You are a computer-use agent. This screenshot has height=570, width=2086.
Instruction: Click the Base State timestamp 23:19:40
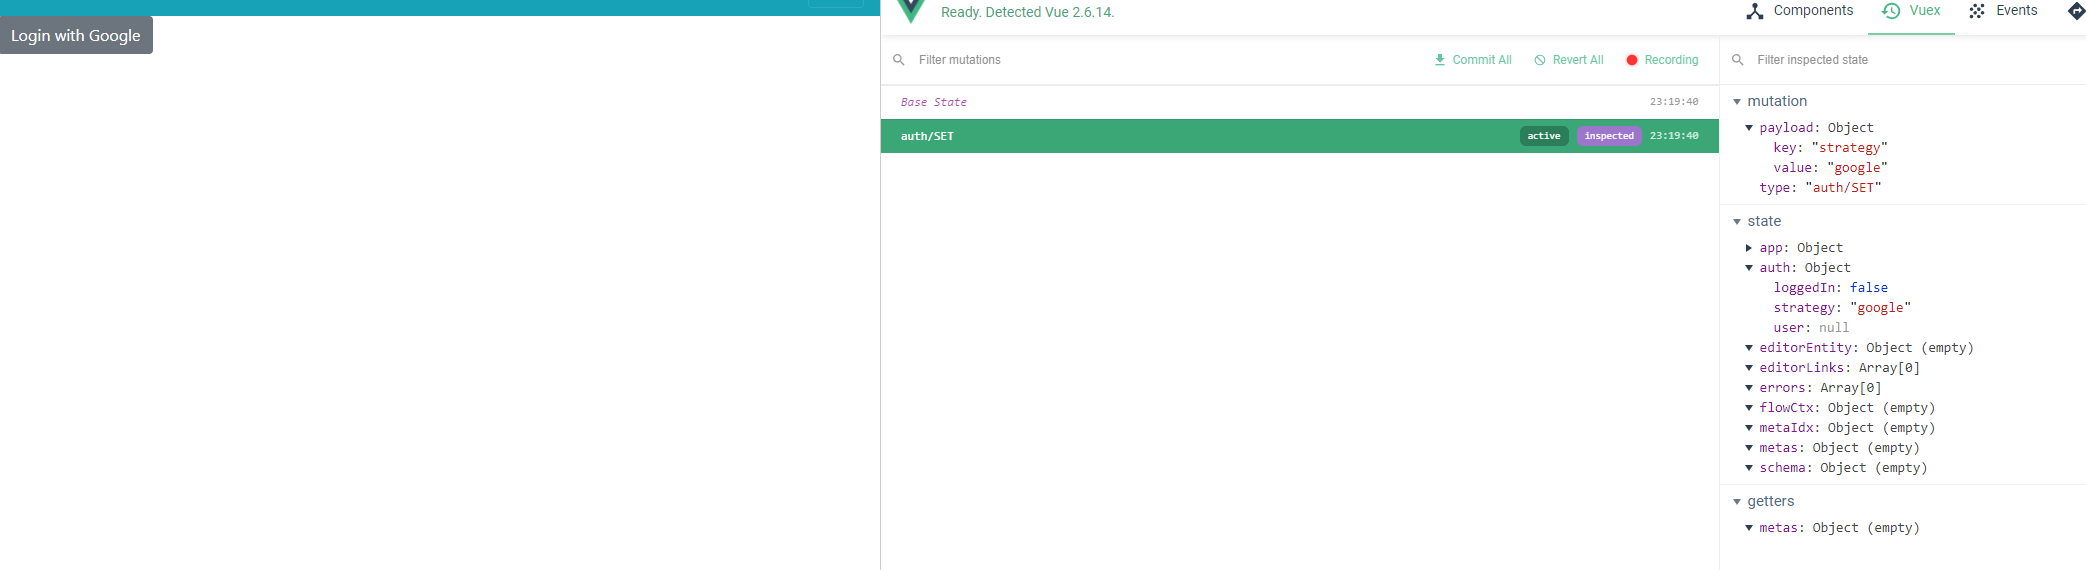tap(1674, 102)
